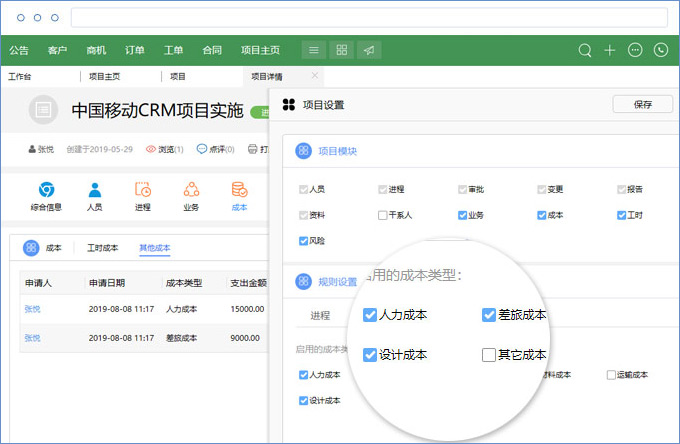
Task: Click the send paper-plane toolbar icon
Action: (x=369, y=50)
